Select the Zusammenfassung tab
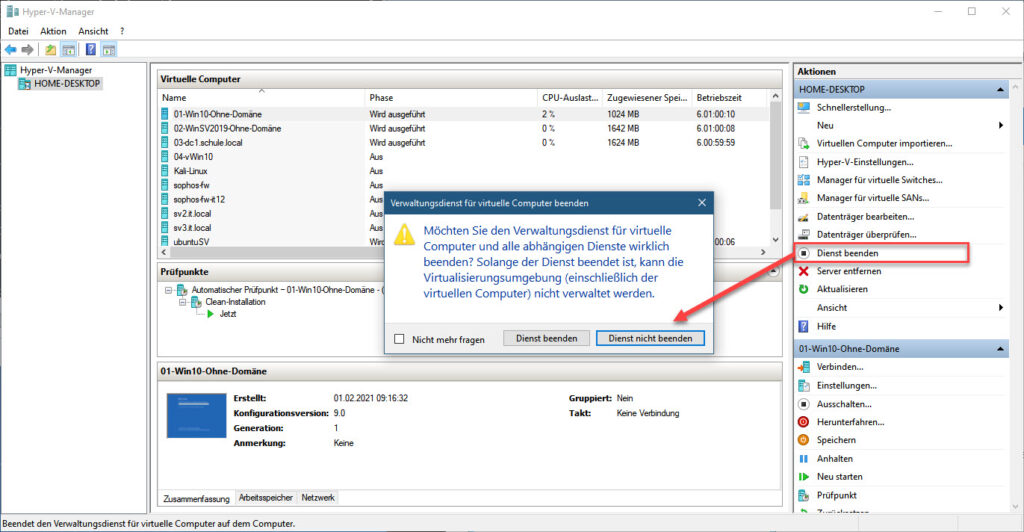 197,498
